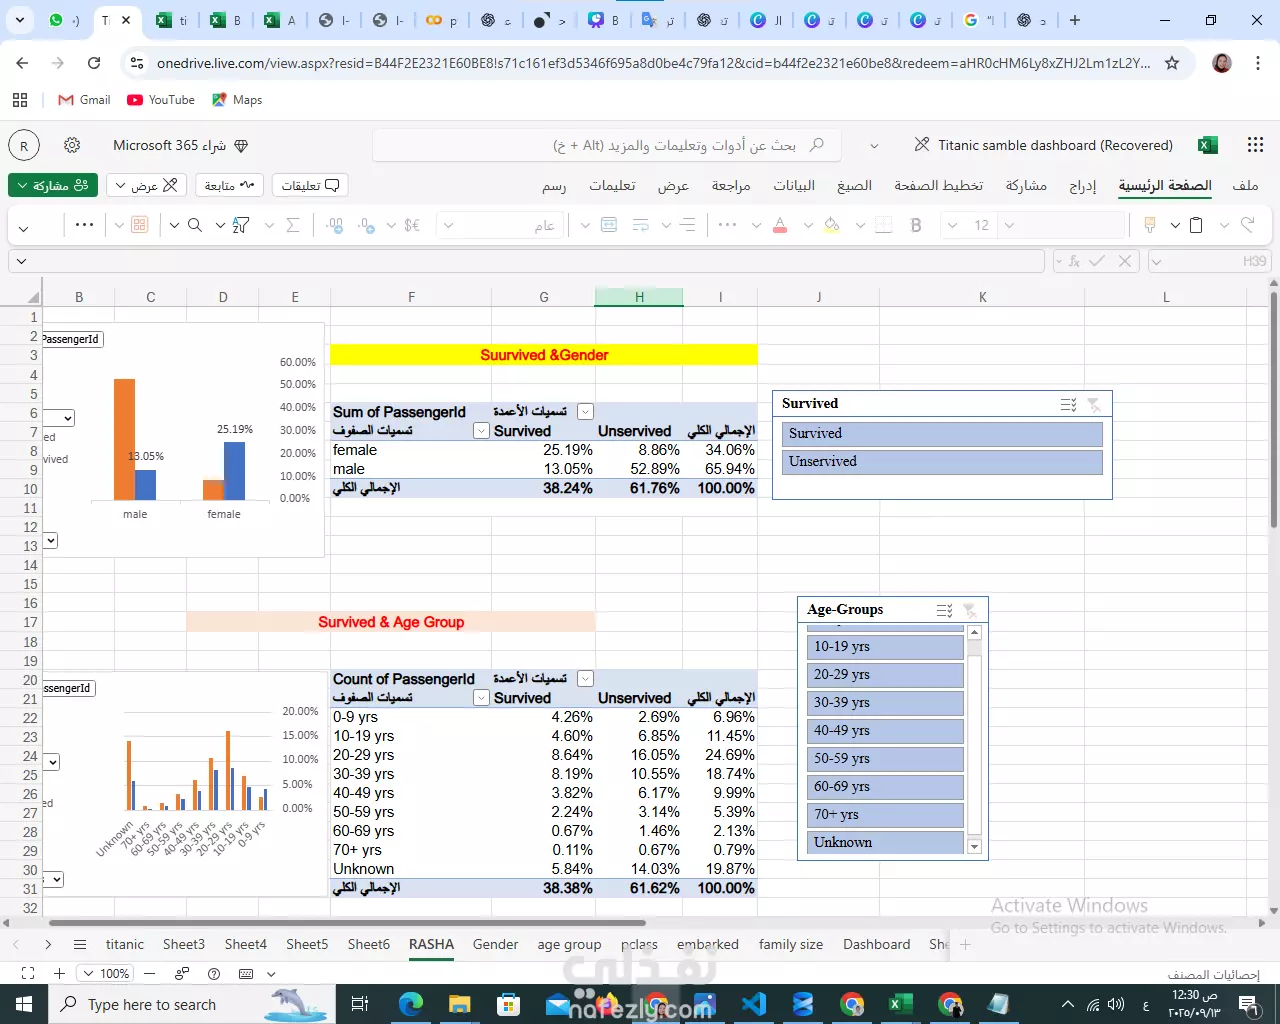Viewport: 1280px width, 1024px height.
Task: Toggle the wrap text icon
Action: pos(641,225)
